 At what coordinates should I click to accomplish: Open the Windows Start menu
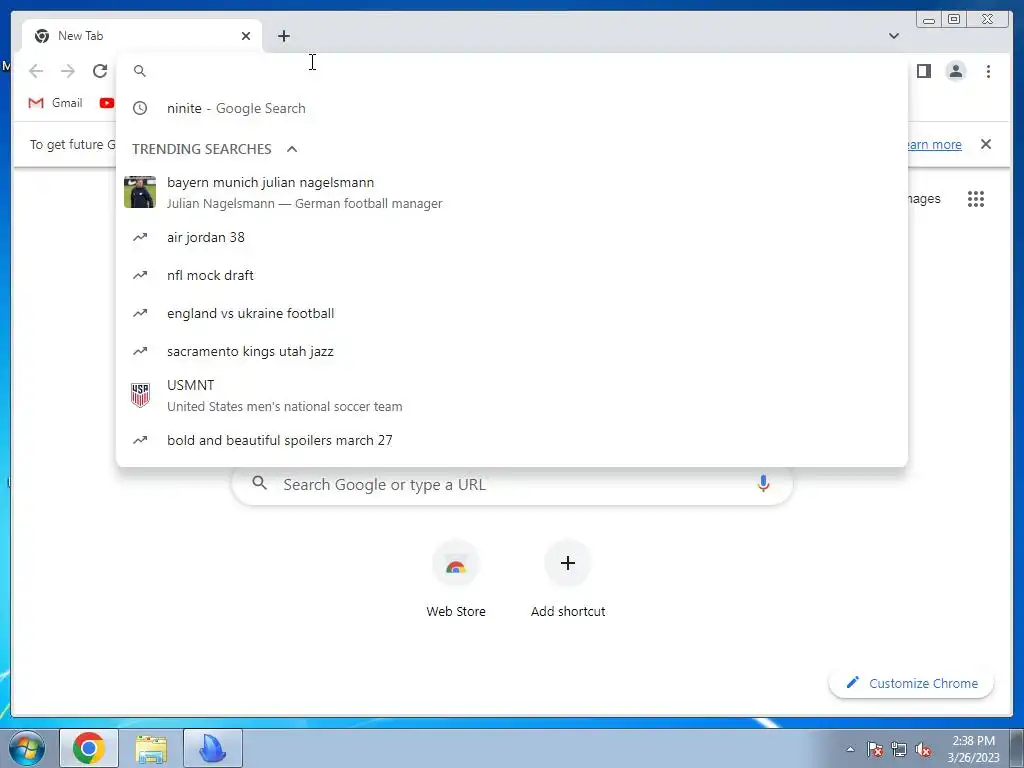[26, 748]
